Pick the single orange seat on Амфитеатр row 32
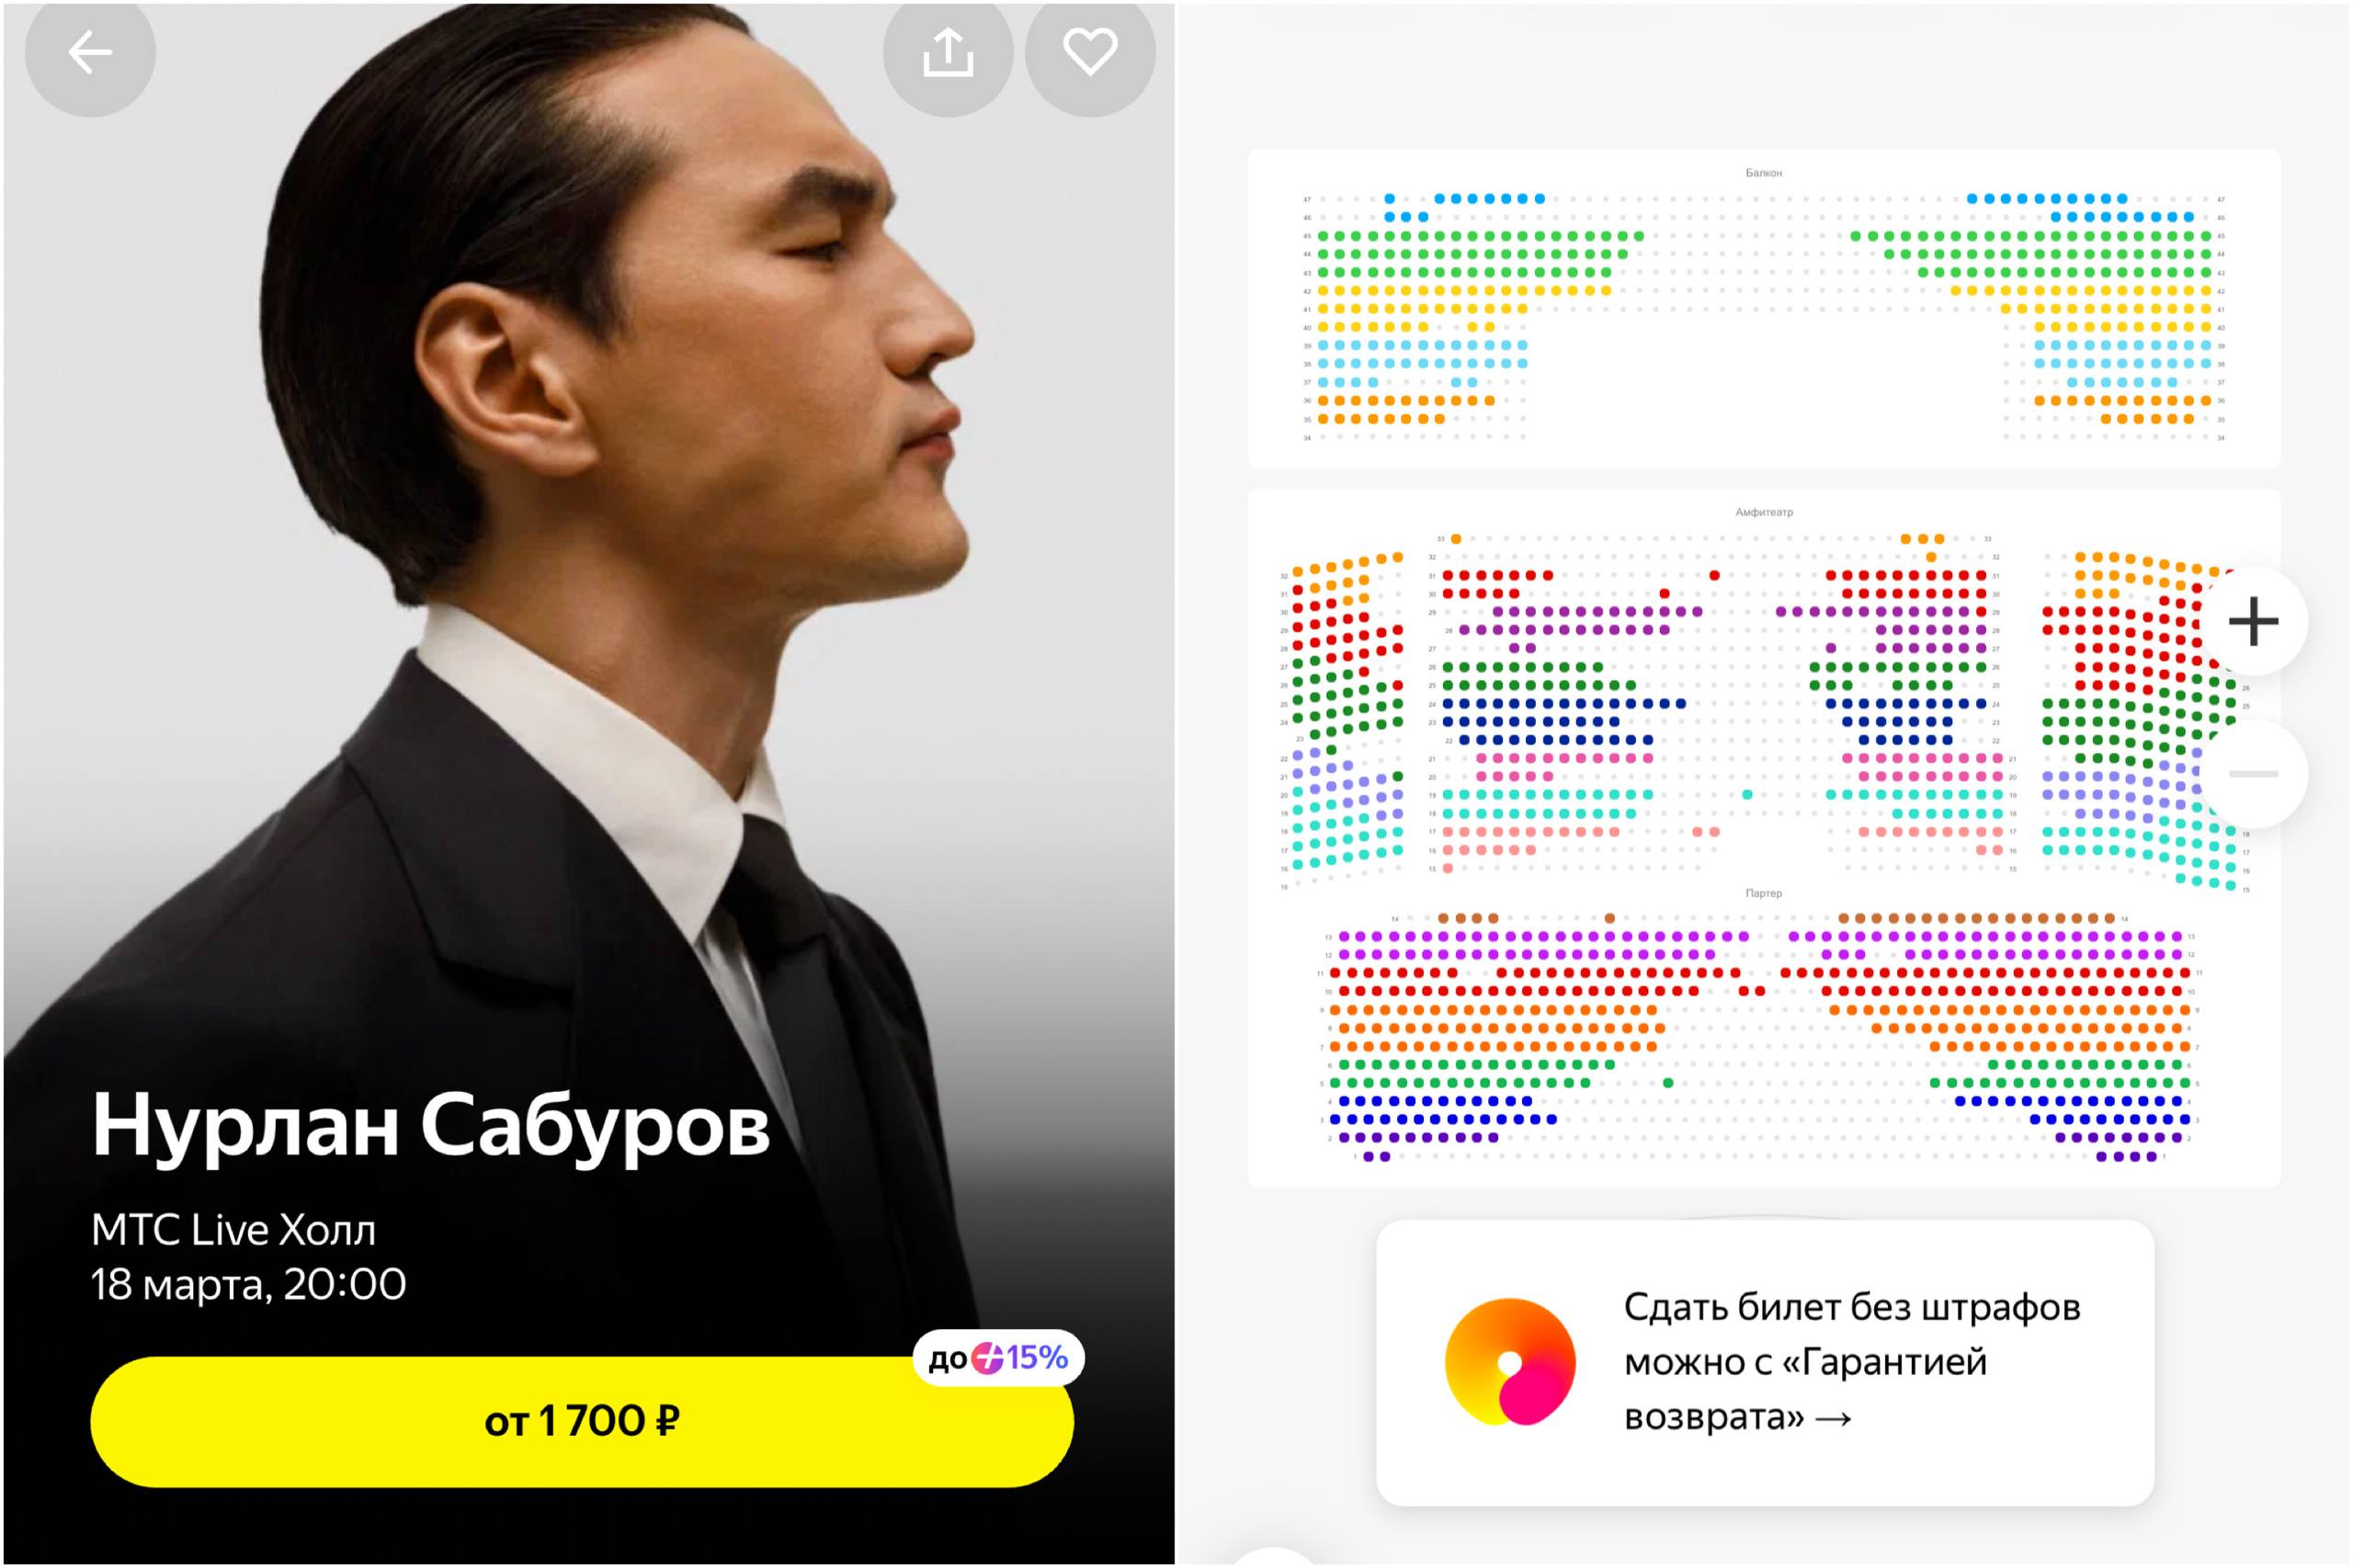The image size is (2353, 1568). pos(1930,557)
